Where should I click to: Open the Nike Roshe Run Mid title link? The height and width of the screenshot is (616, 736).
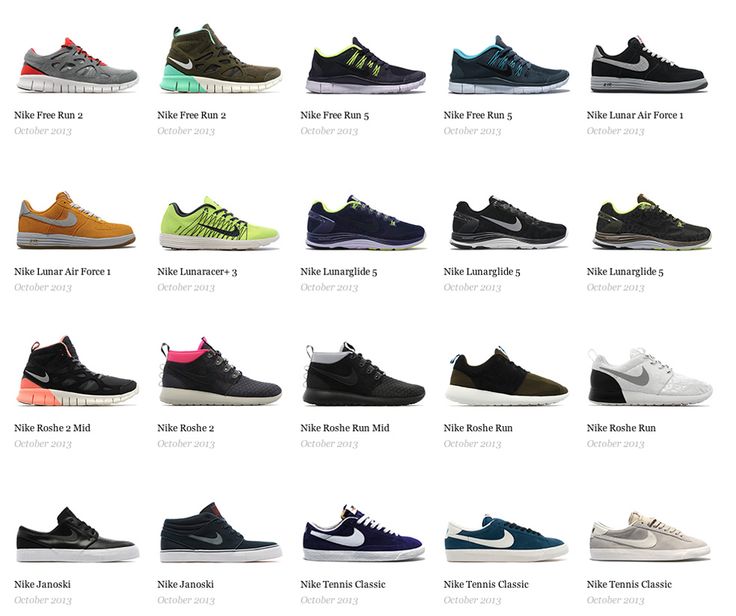tap(345, 428)
